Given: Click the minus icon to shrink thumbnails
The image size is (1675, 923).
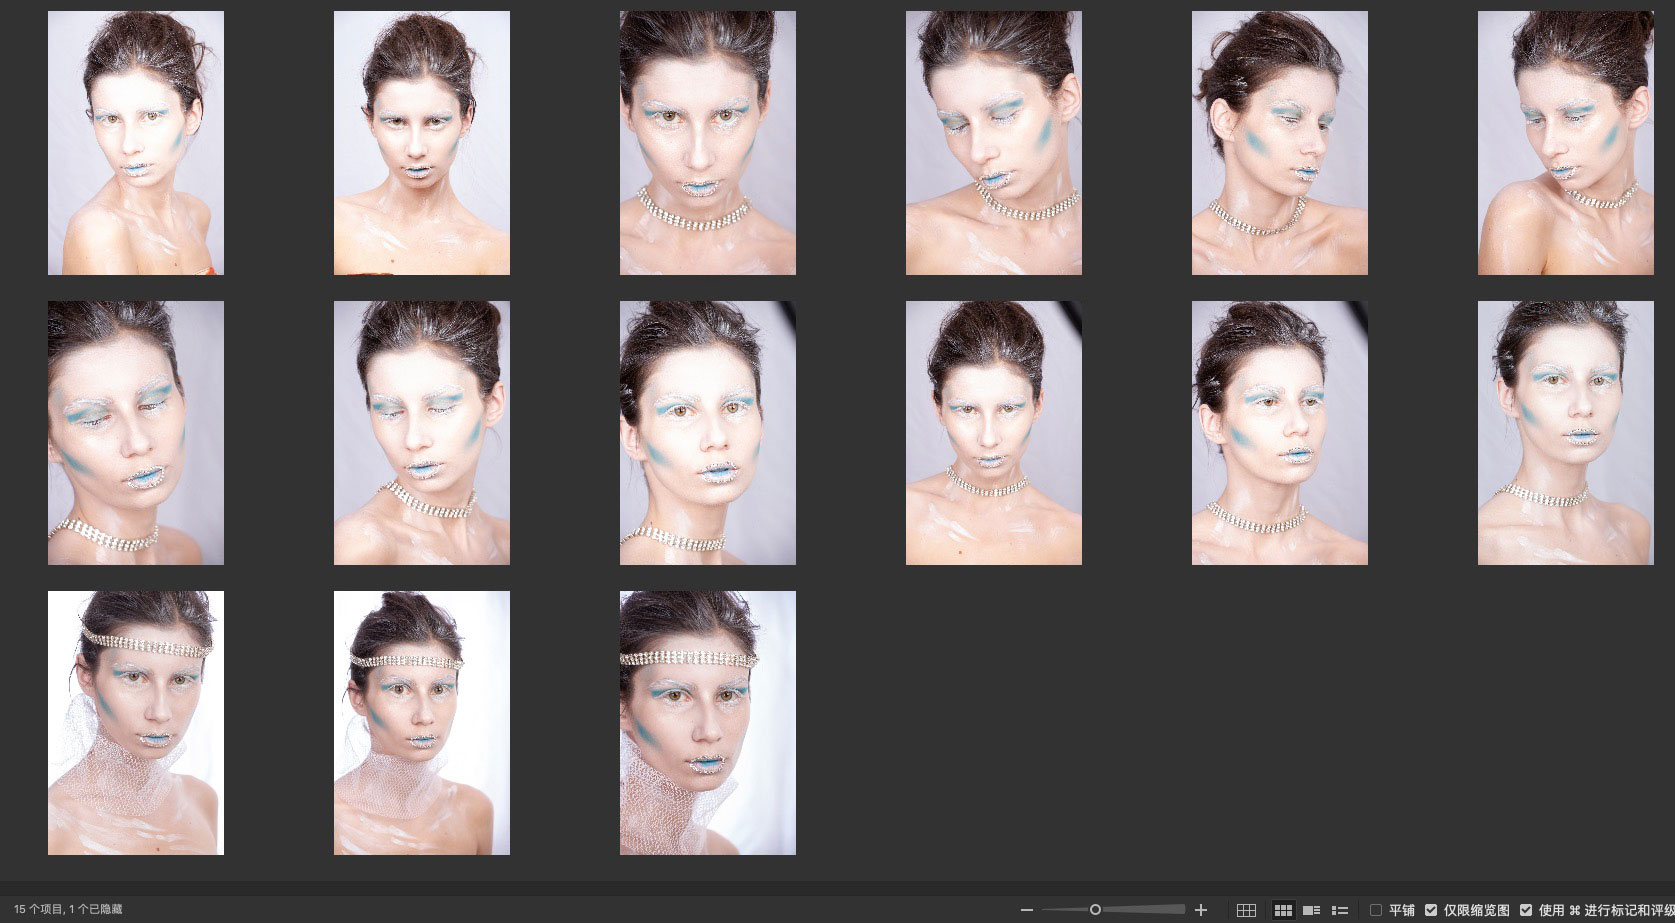Looking at the screenshot, I should pos(1026,910).
